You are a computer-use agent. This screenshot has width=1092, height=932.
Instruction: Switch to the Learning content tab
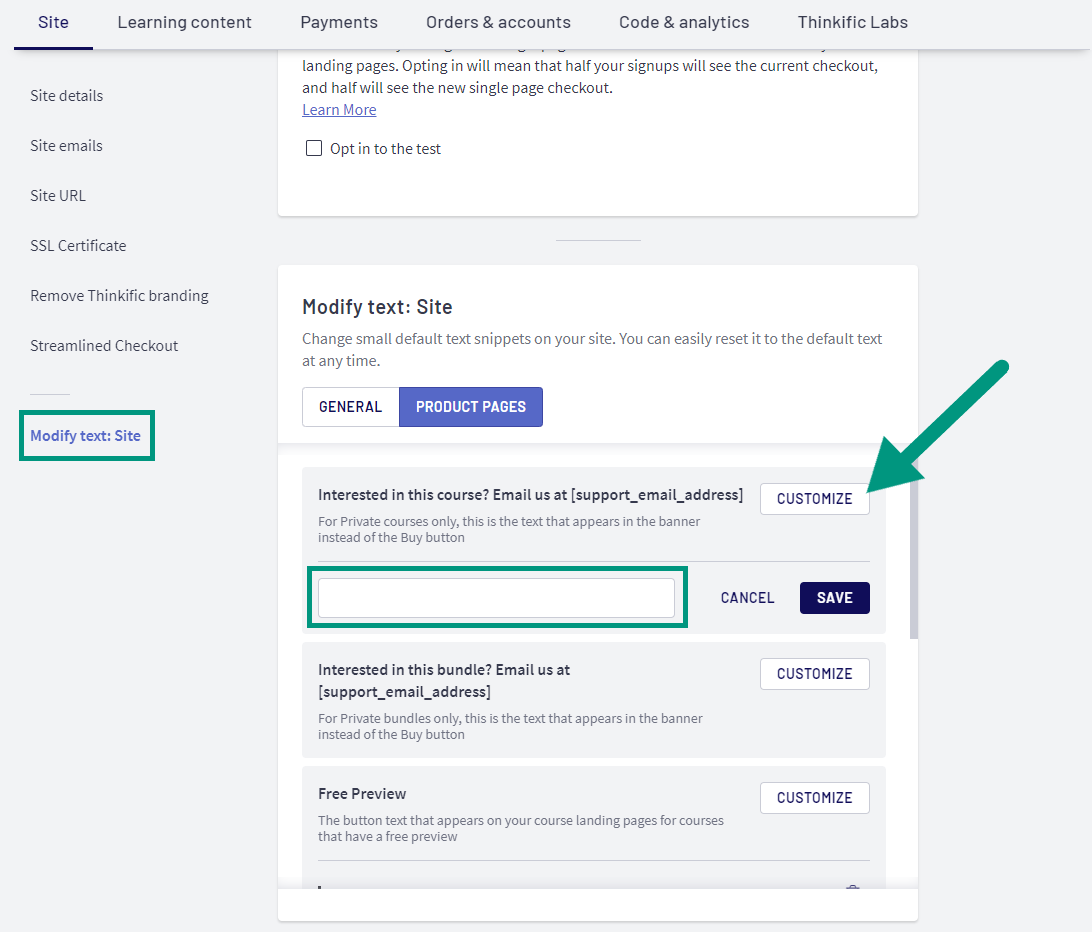[x=184, y=22]
